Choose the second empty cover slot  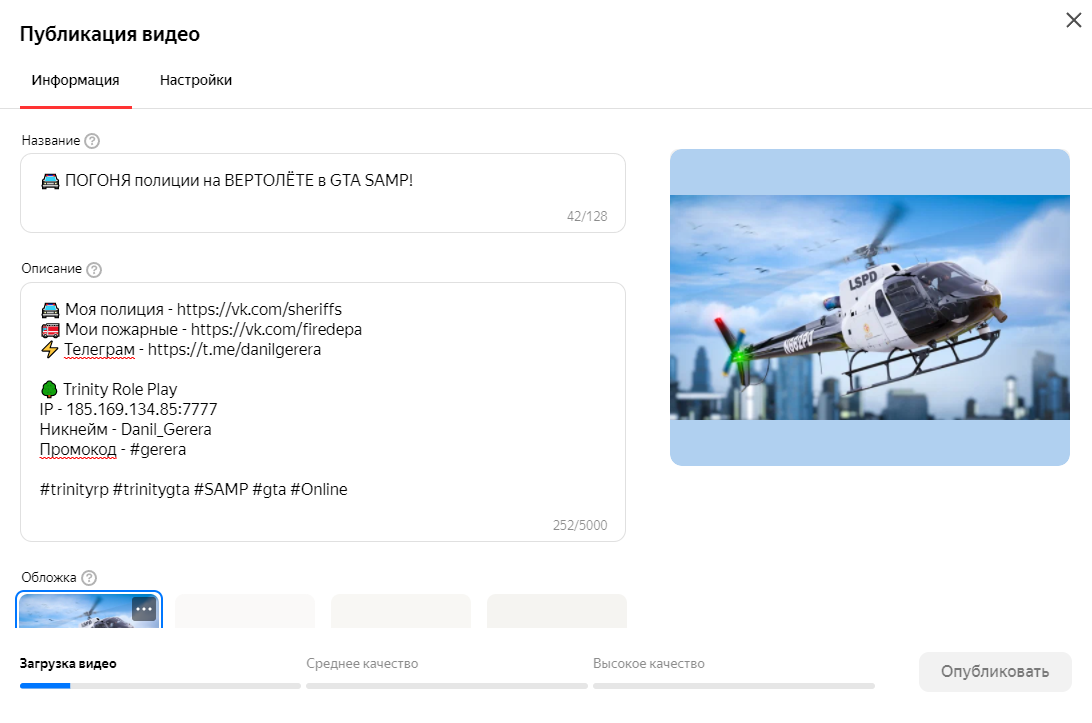[245, 611]
